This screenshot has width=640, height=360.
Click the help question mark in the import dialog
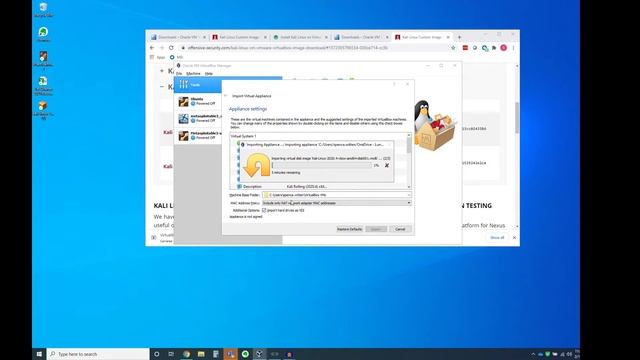point(394,84)
